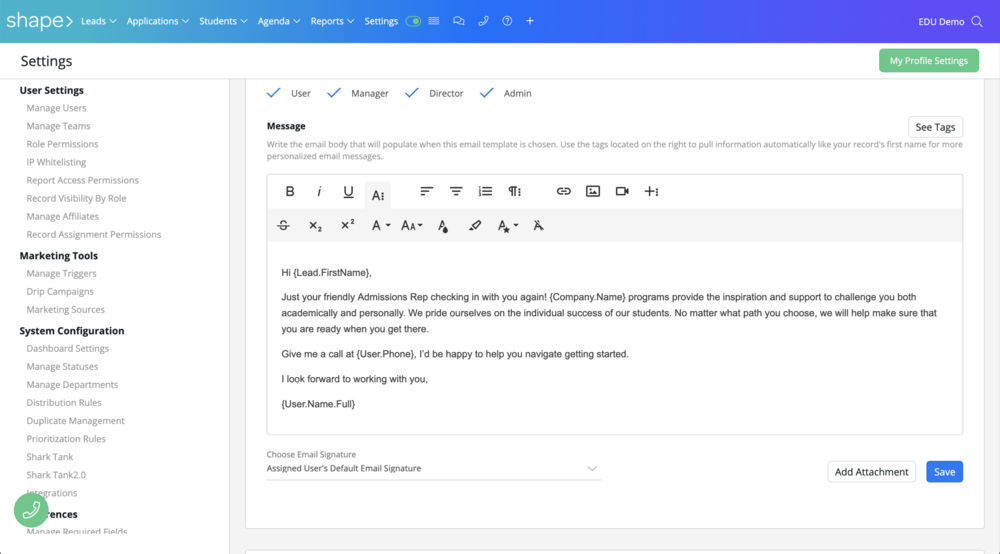Expand the Agenda menu
Screen dimensions: 1000x554
(279, 21)
